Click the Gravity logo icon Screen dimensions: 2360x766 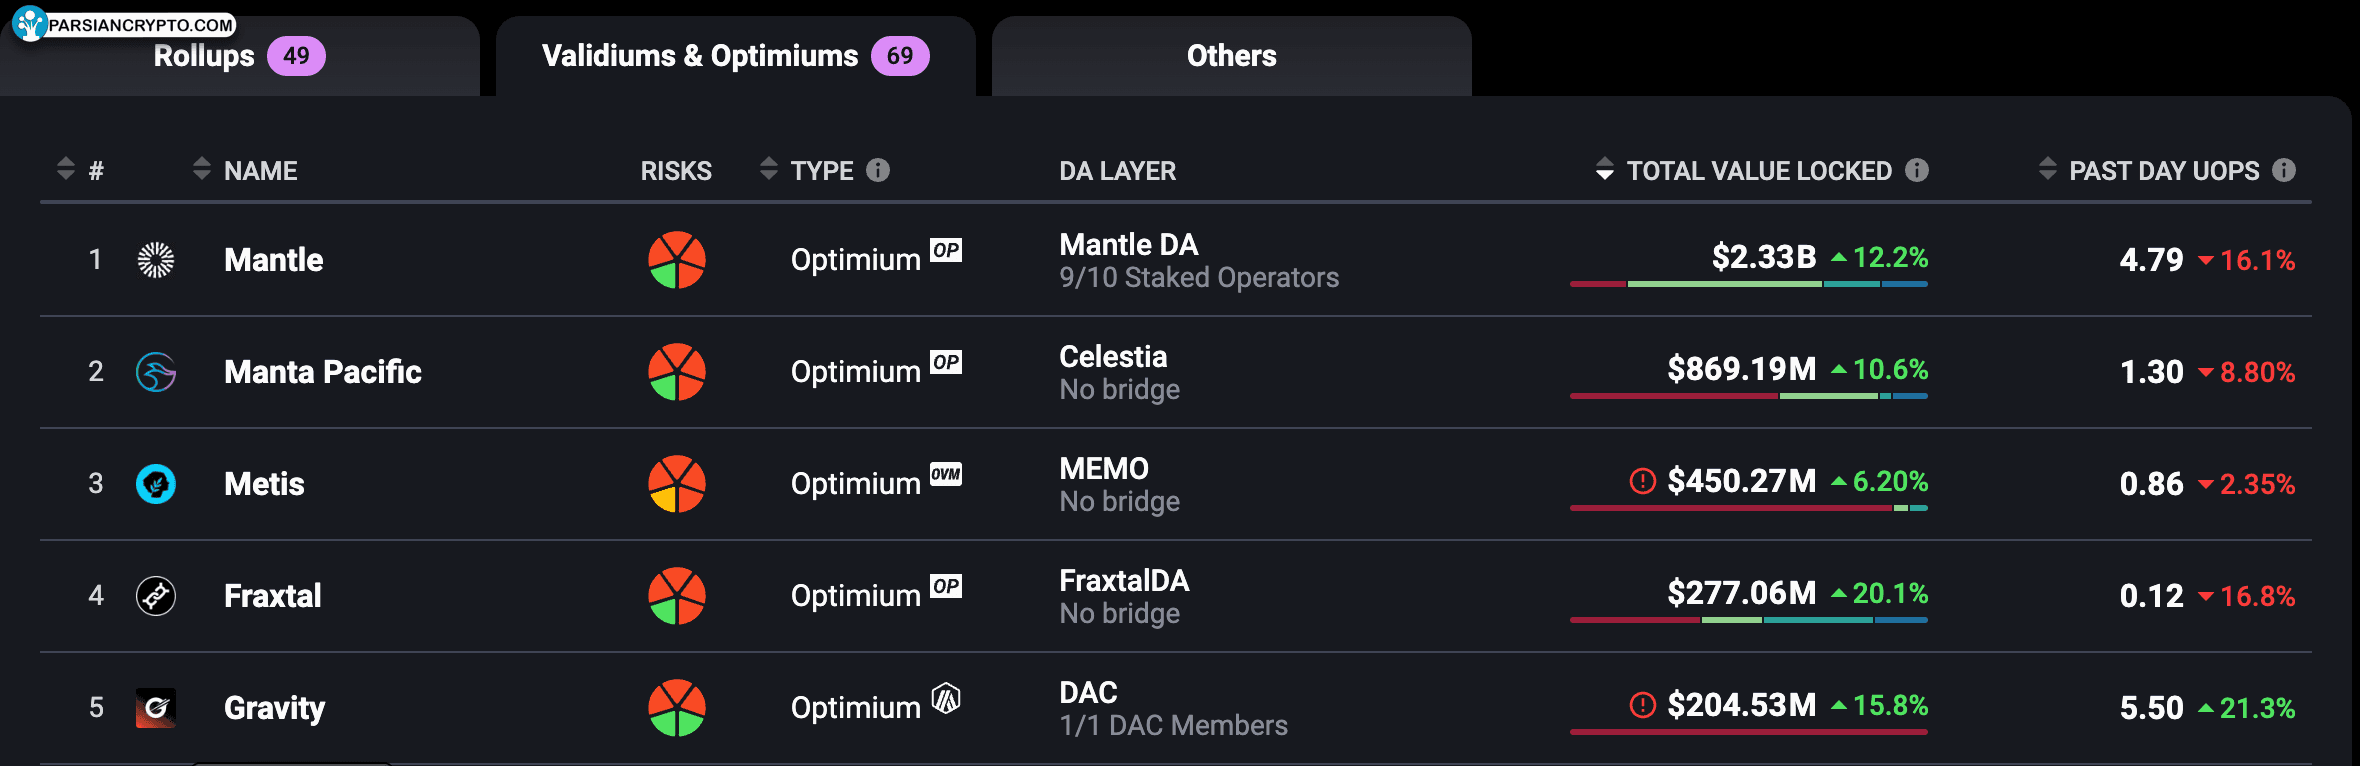(x=156, y=708)
